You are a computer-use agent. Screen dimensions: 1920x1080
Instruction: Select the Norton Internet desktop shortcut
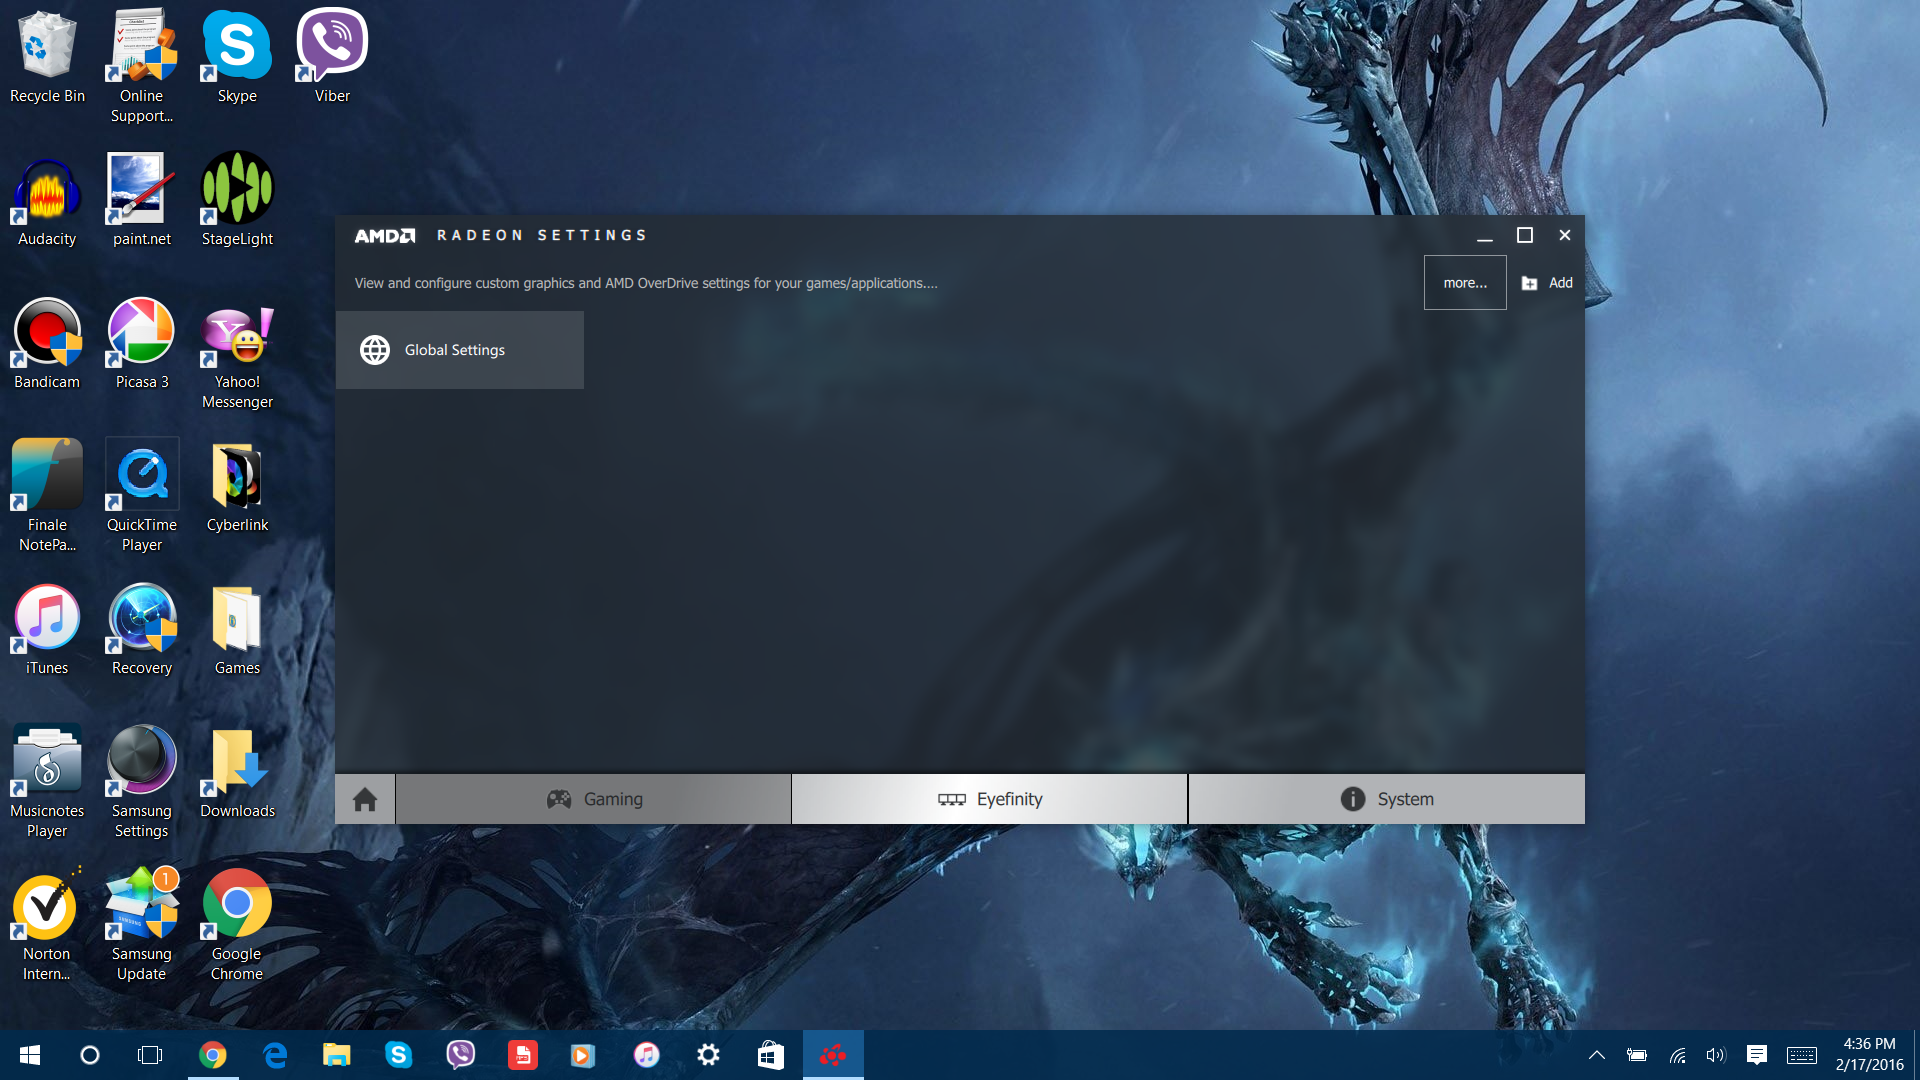47,925
